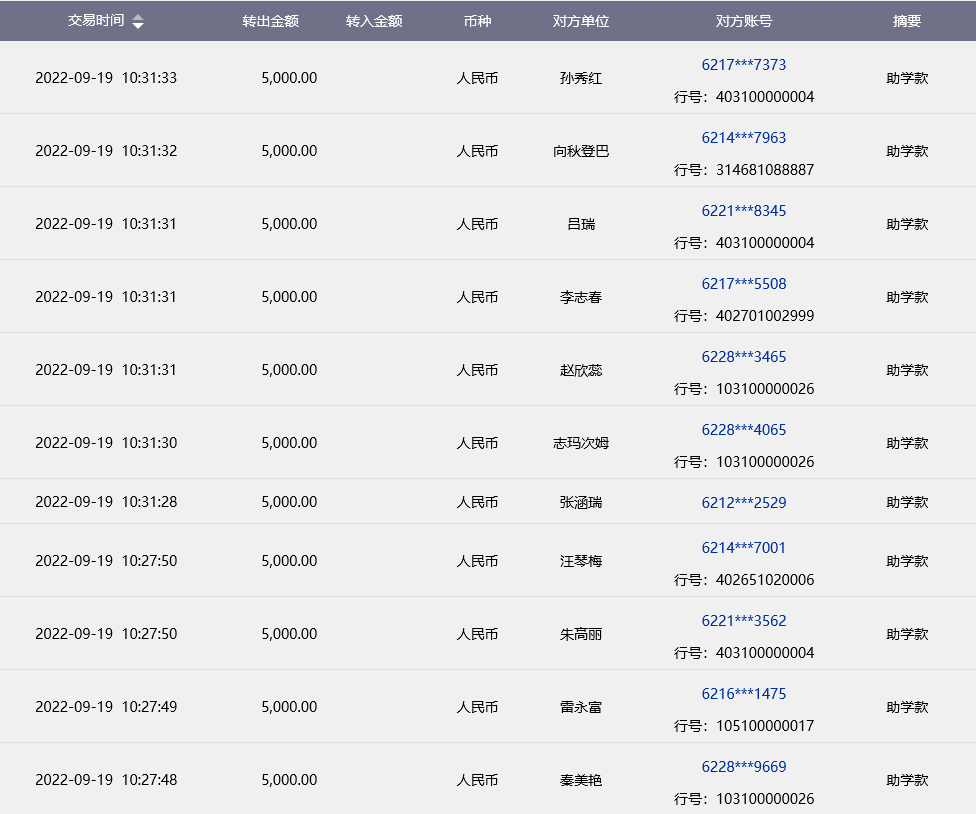Screen dimensions: 976x814
Task: Open account link 6228***9669
Action: [743, 767]
